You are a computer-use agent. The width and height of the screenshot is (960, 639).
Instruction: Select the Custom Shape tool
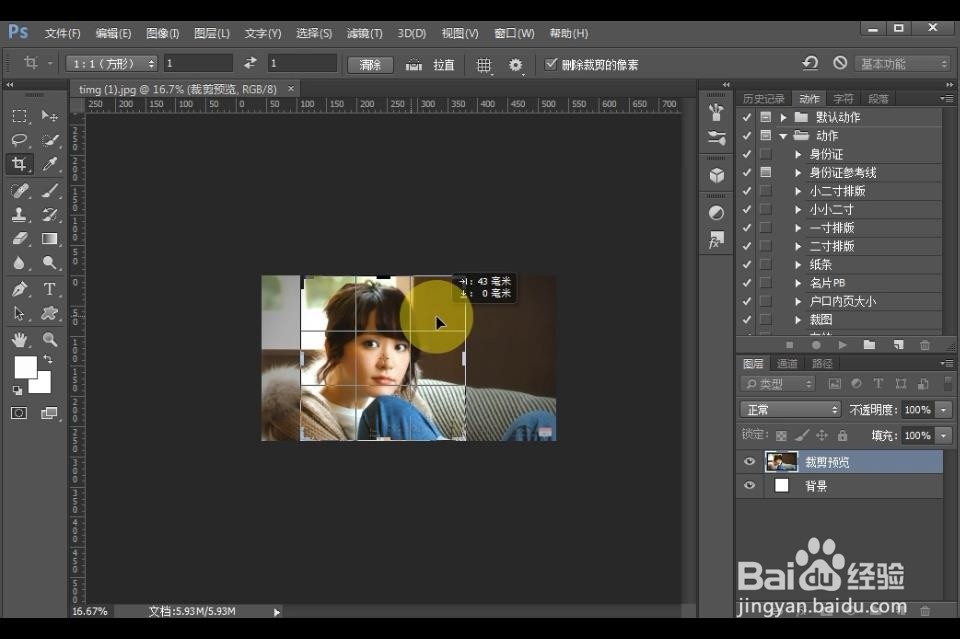pos(50,313)
